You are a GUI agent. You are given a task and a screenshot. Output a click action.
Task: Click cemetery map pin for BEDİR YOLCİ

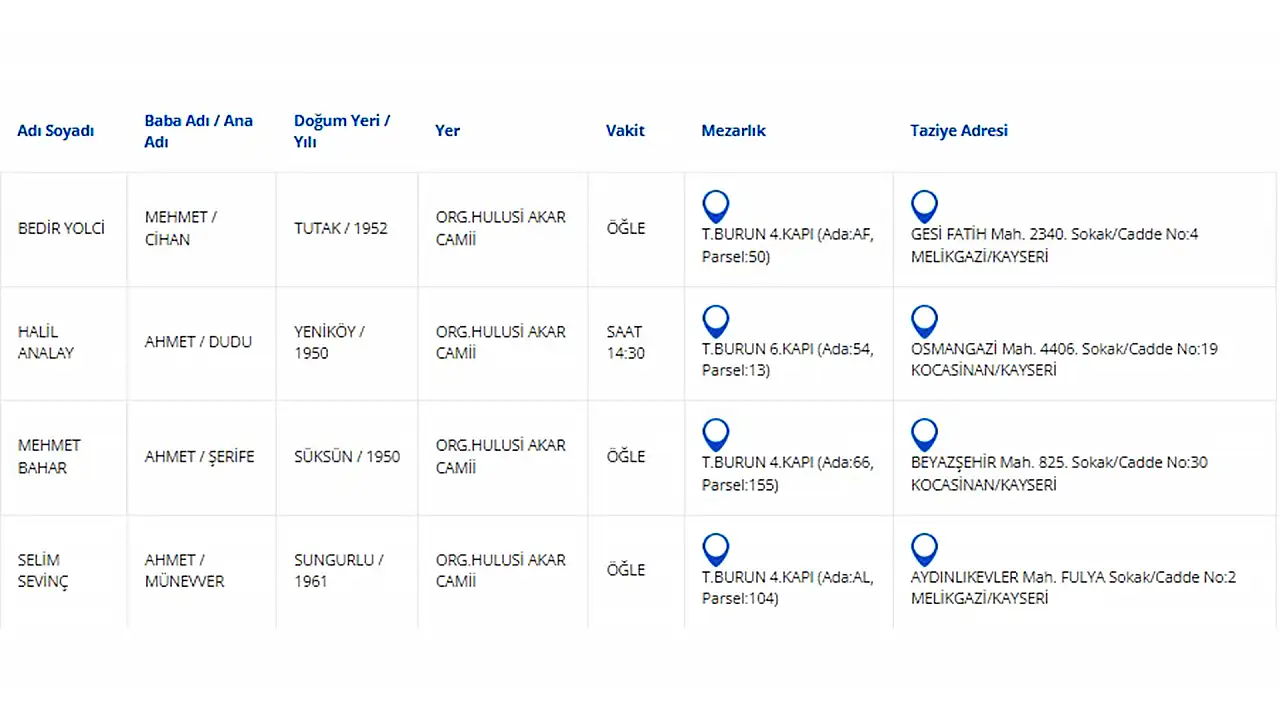tap(715, 206)
